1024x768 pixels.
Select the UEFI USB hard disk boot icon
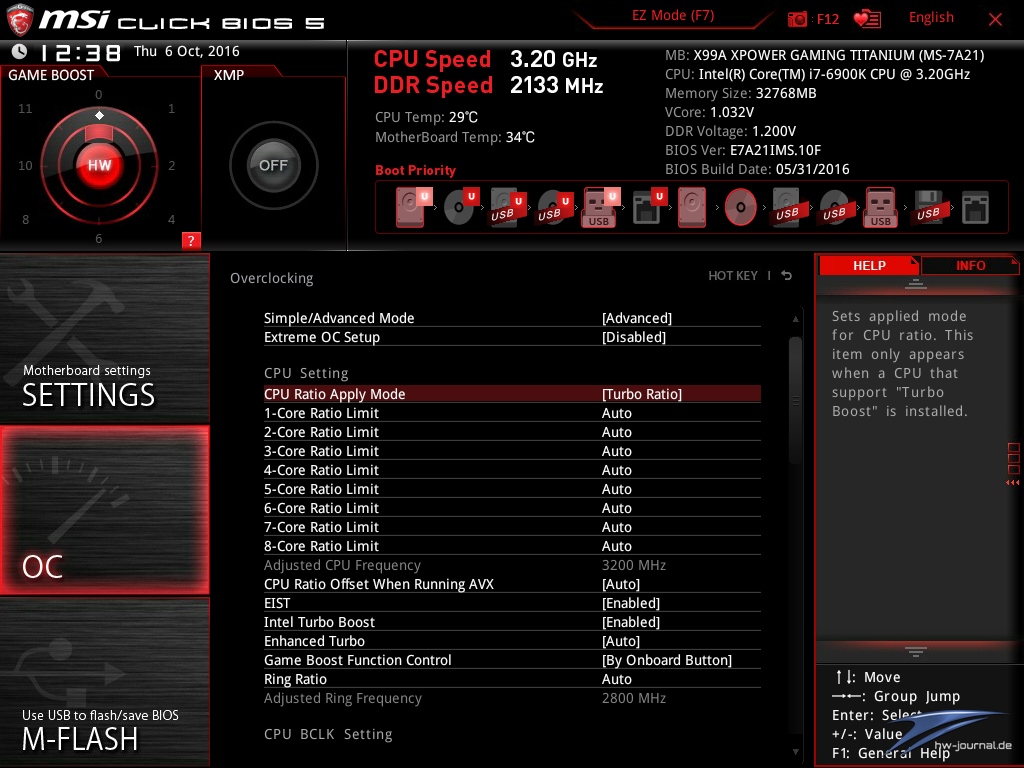[x=507, y=208]
